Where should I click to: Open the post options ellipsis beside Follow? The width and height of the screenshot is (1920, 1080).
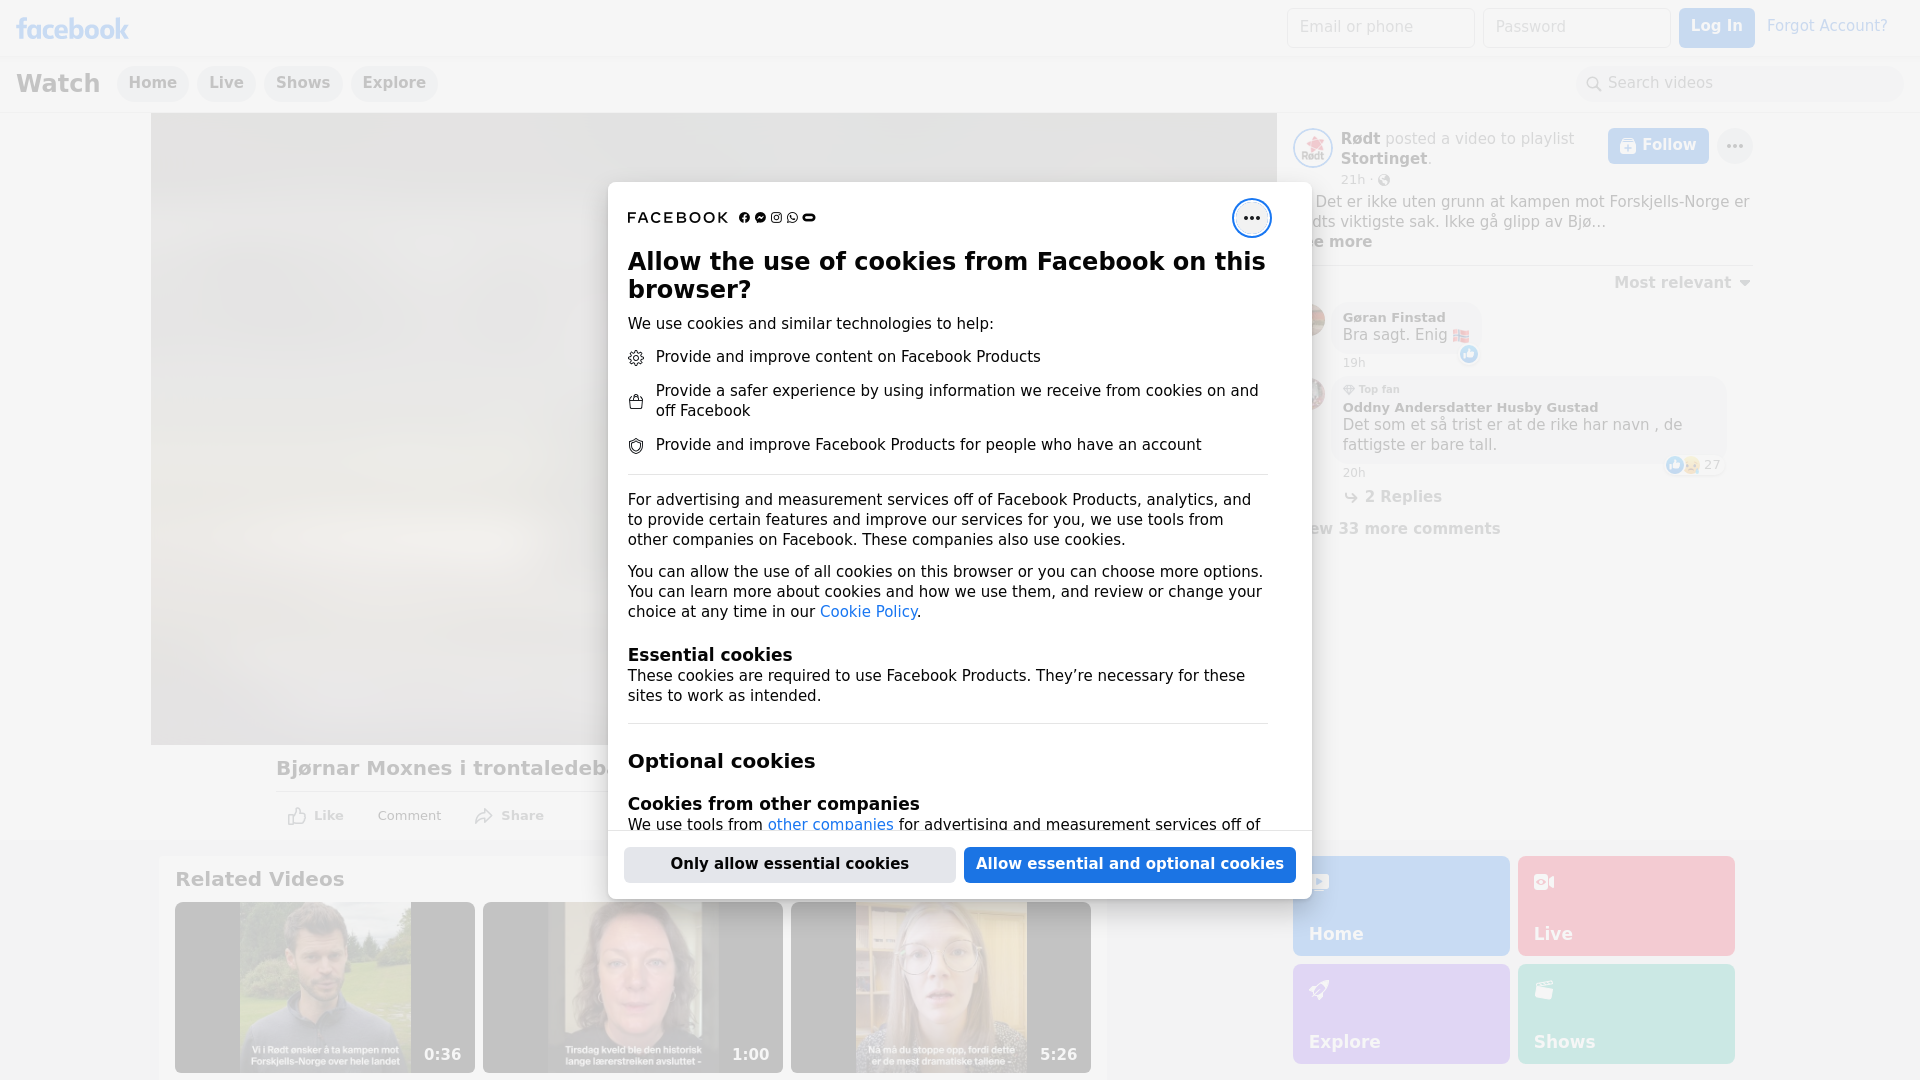click(1734, 146)
